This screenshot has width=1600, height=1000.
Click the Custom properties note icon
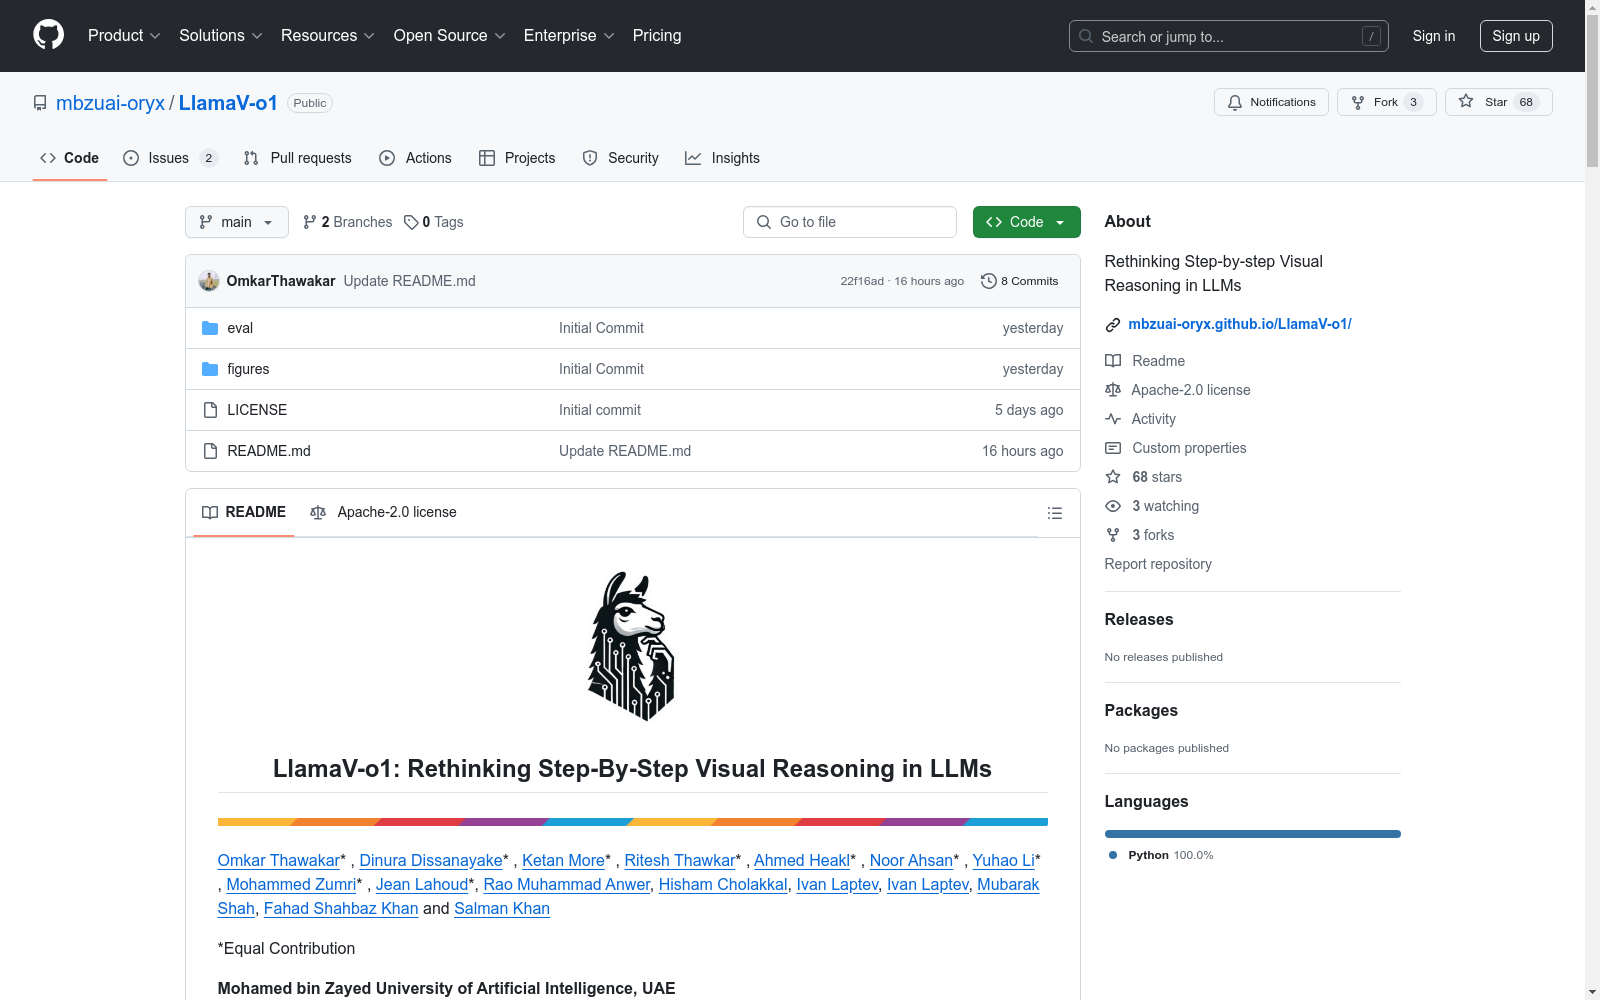click(x=1113, y=448)
